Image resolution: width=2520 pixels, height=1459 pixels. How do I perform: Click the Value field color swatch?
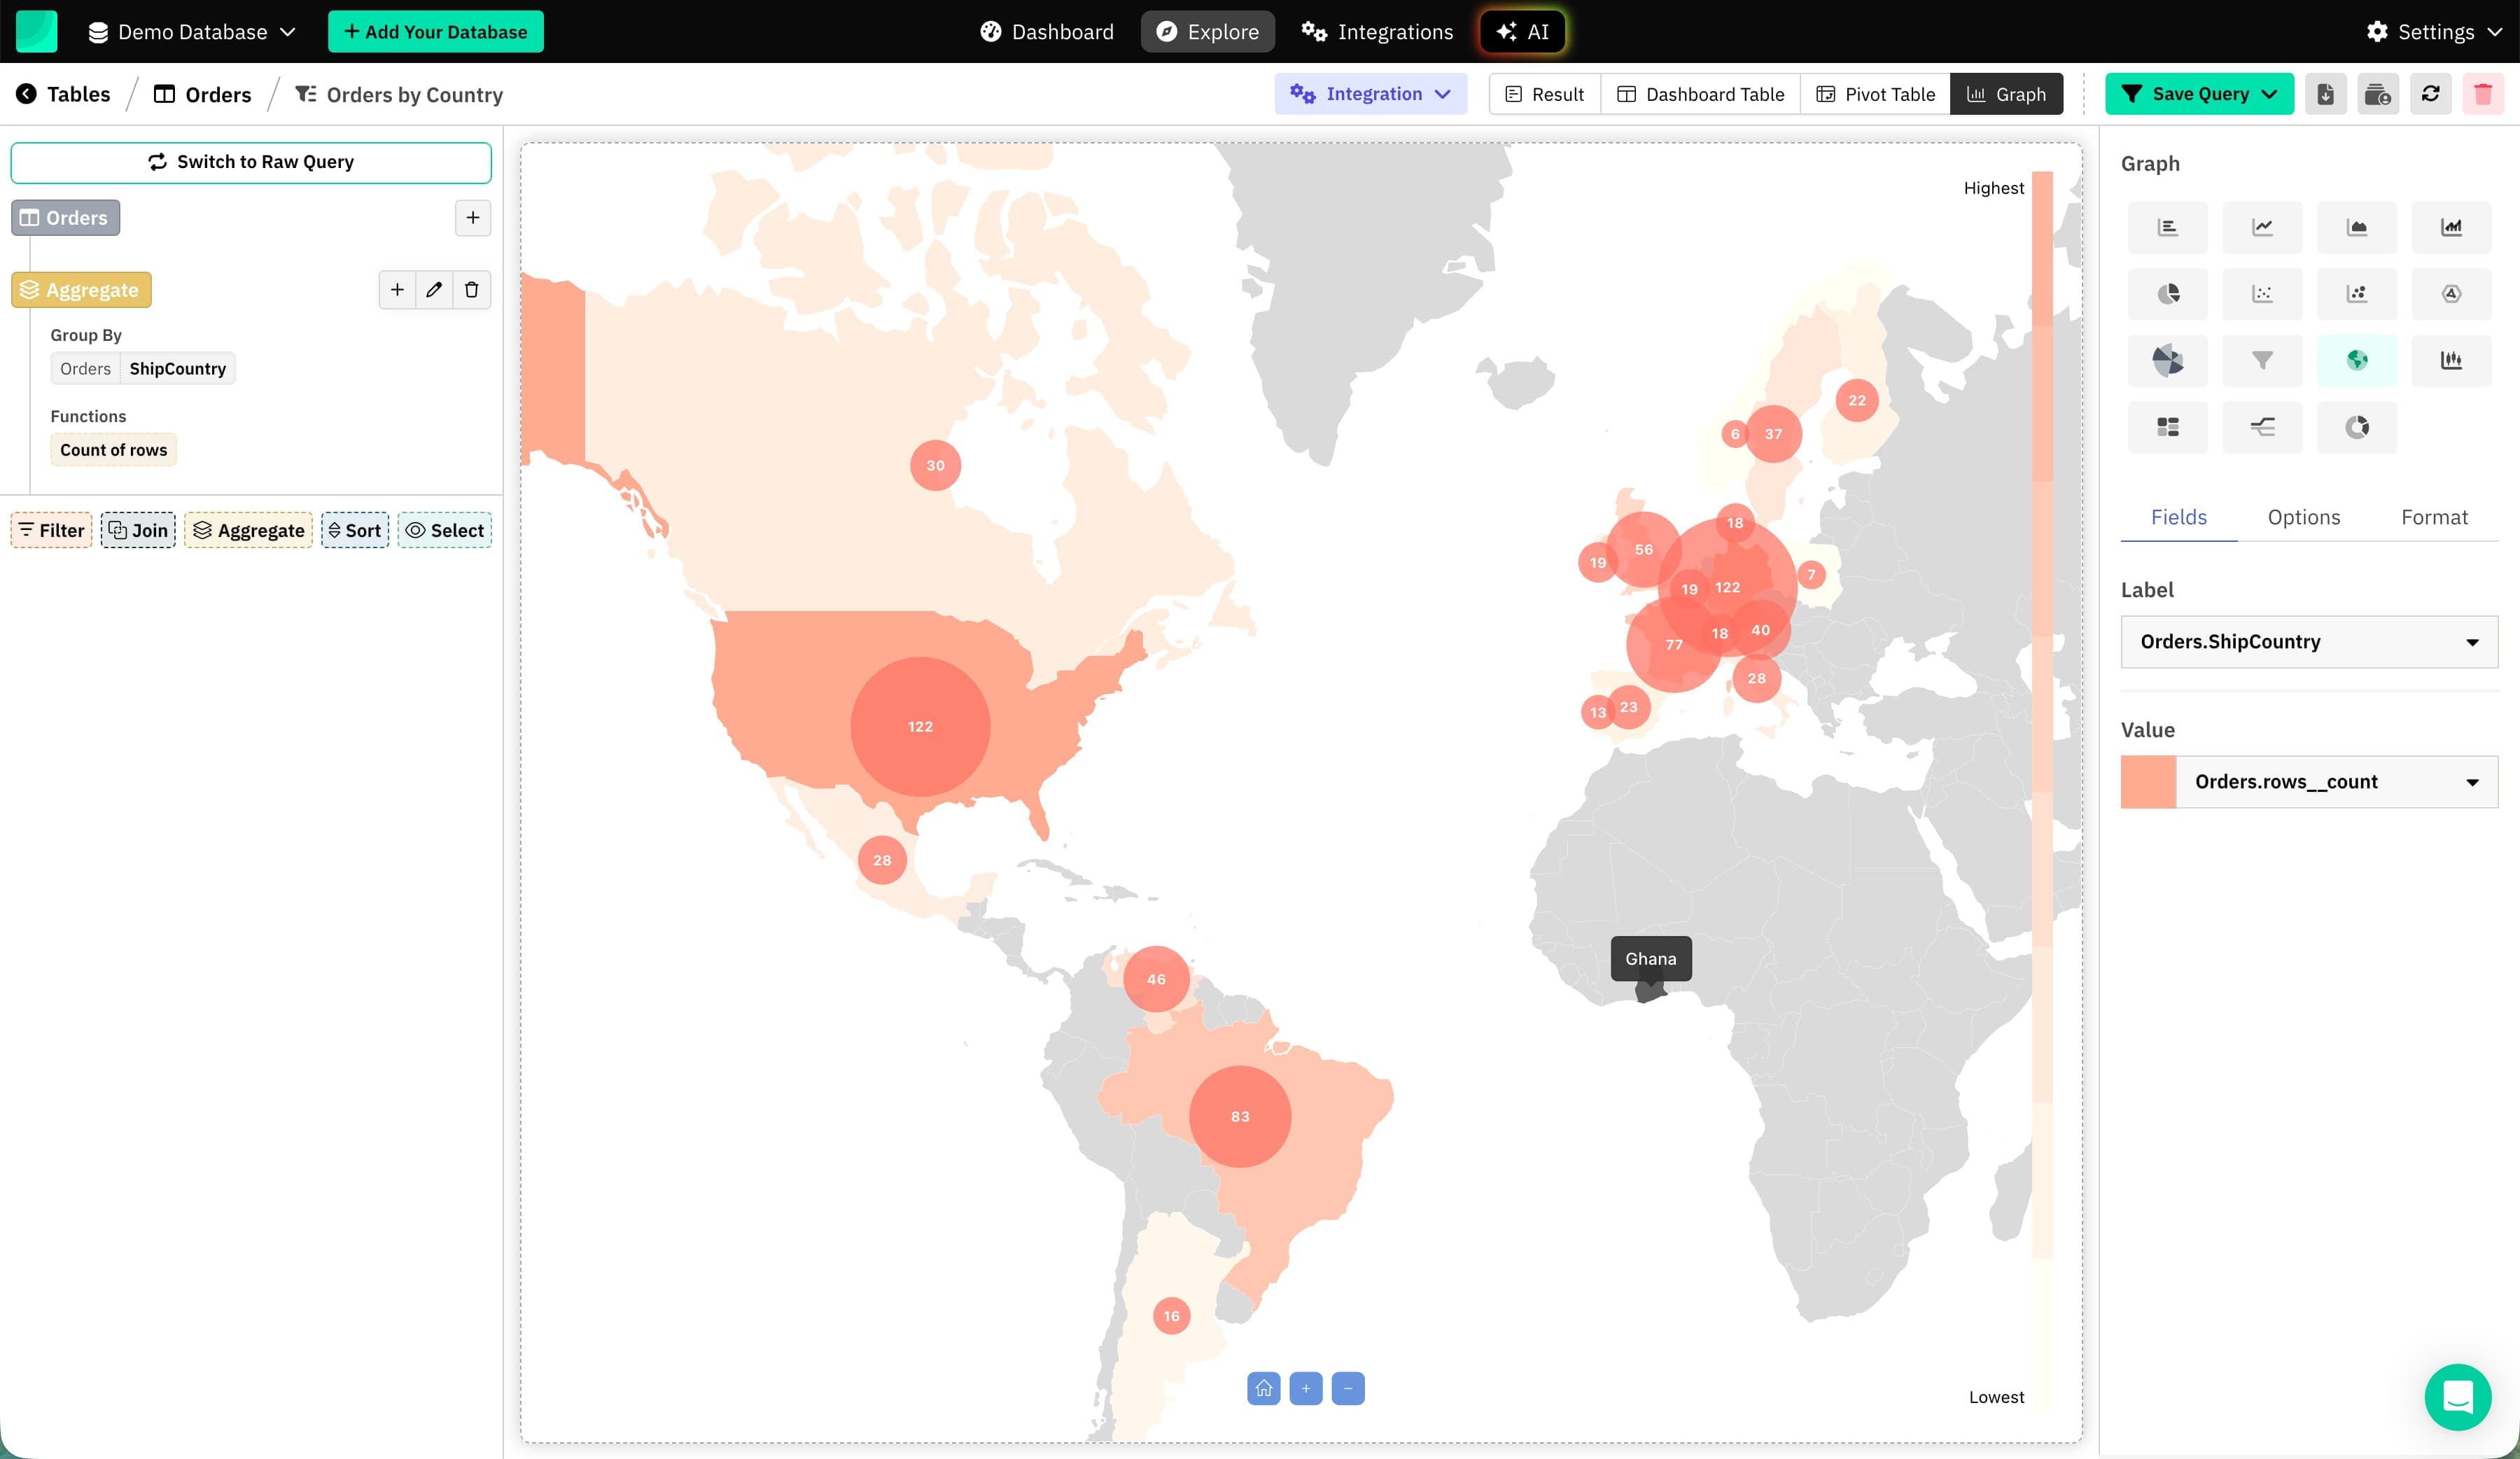click(x=2147, y=782)
